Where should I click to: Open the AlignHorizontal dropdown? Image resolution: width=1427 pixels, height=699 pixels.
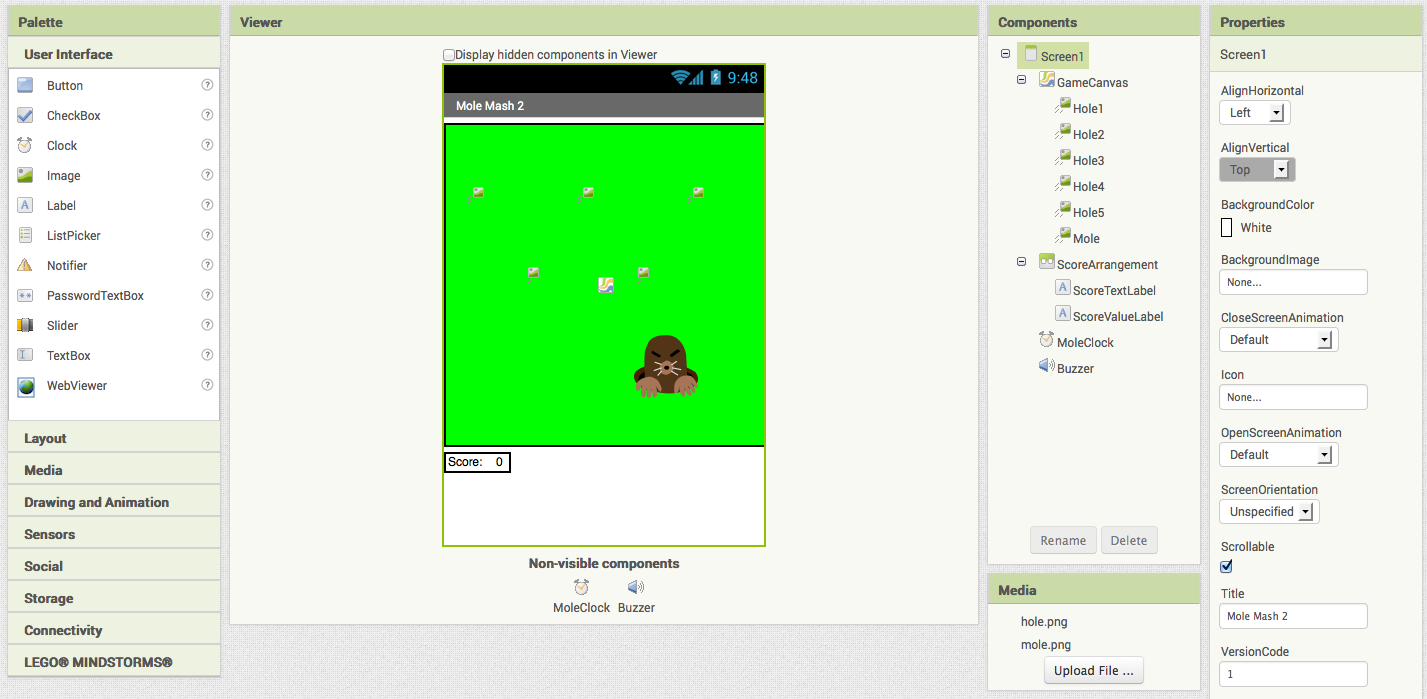tap(1255, 113)
